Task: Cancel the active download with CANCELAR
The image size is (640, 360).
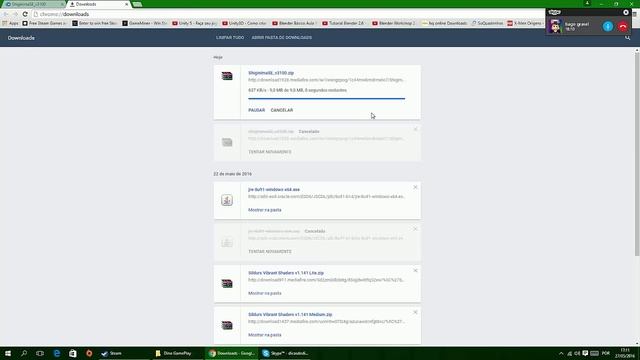Action: tap(282, 110)
